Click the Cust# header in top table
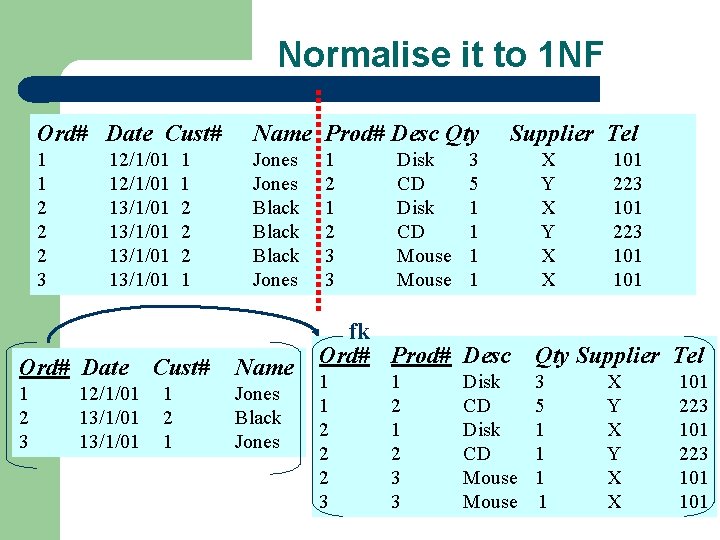Image resolution: width=720 pixels, height=540 pixels. point(194,134)
